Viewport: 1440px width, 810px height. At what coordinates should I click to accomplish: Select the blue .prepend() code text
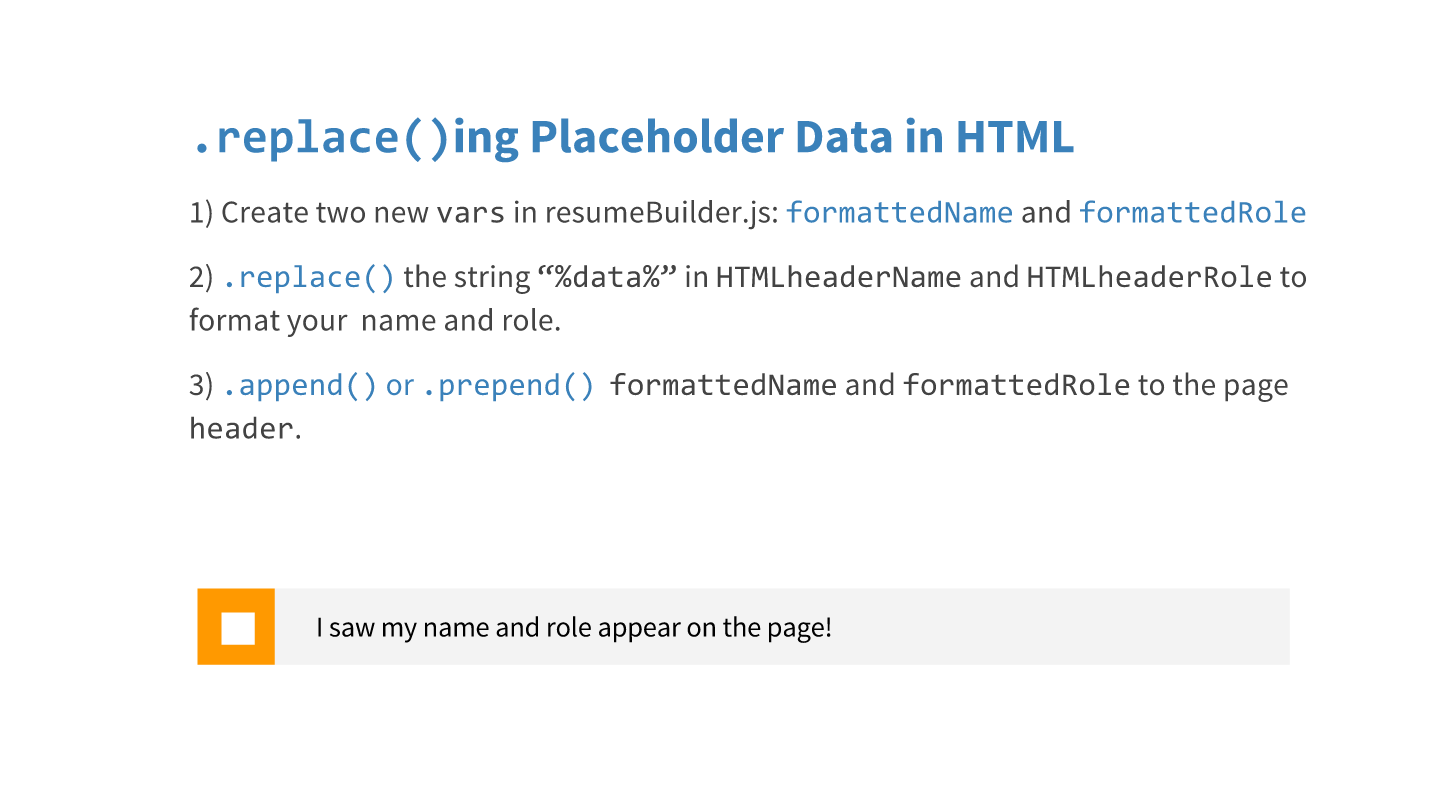508,385
